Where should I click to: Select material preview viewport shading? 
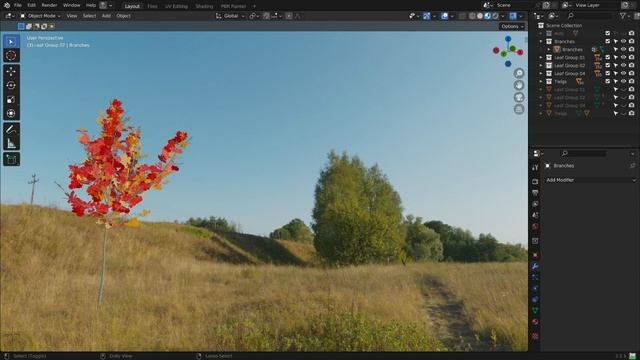click(488, 16)
